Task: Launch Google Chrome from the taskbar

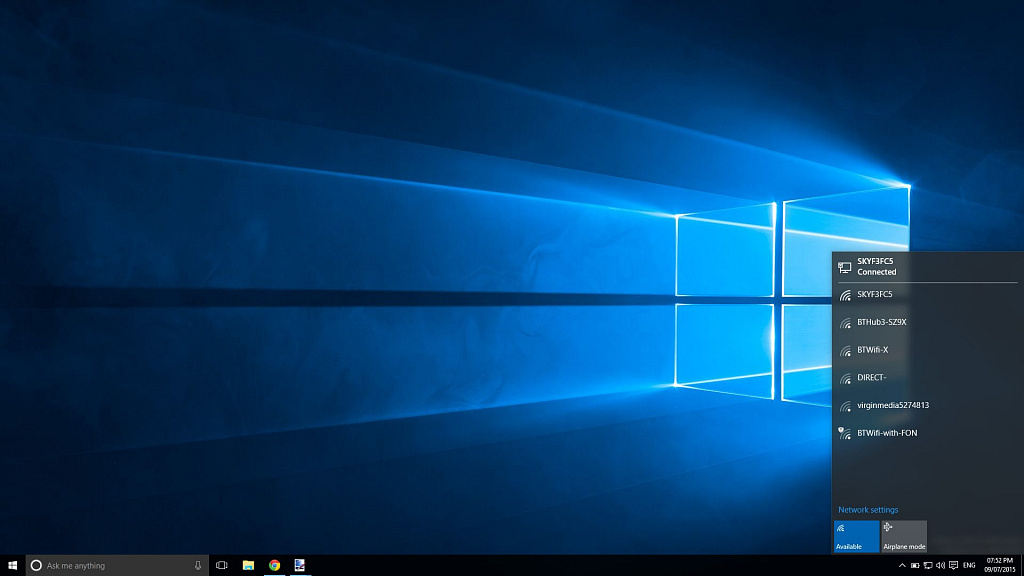Action: [x=274, y=566]
